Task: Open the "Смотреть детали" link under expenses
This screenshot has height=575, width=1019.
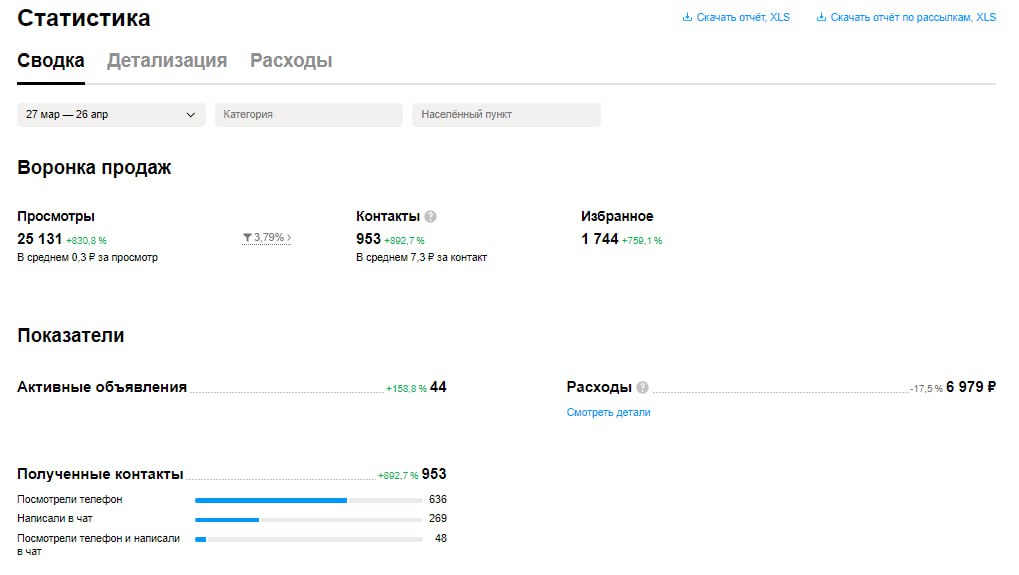Action: 608,412
